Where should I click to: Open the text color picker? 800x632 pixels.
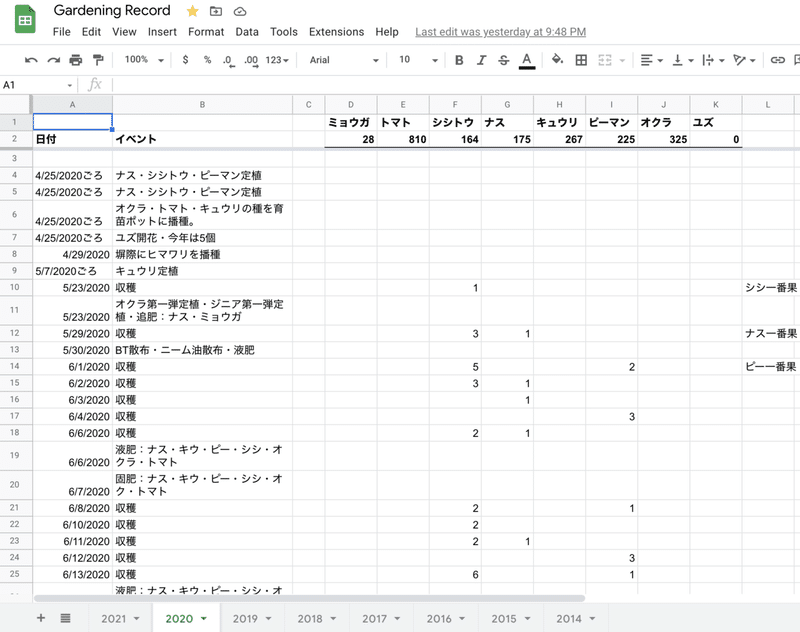click(x=527, y=61)
